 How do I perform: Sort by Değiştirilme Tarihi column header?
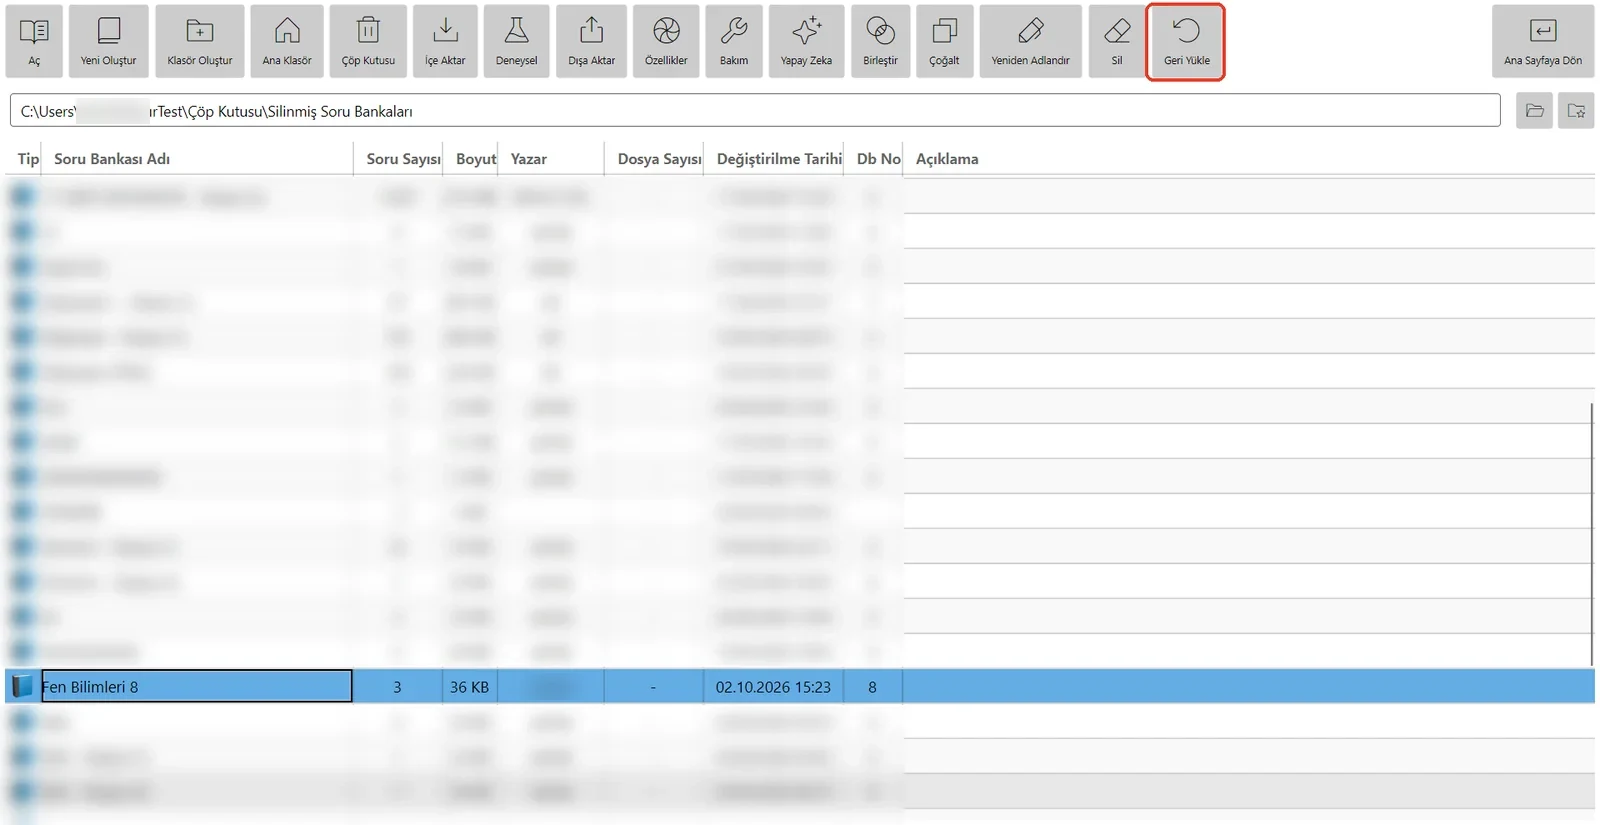(779, 159)
